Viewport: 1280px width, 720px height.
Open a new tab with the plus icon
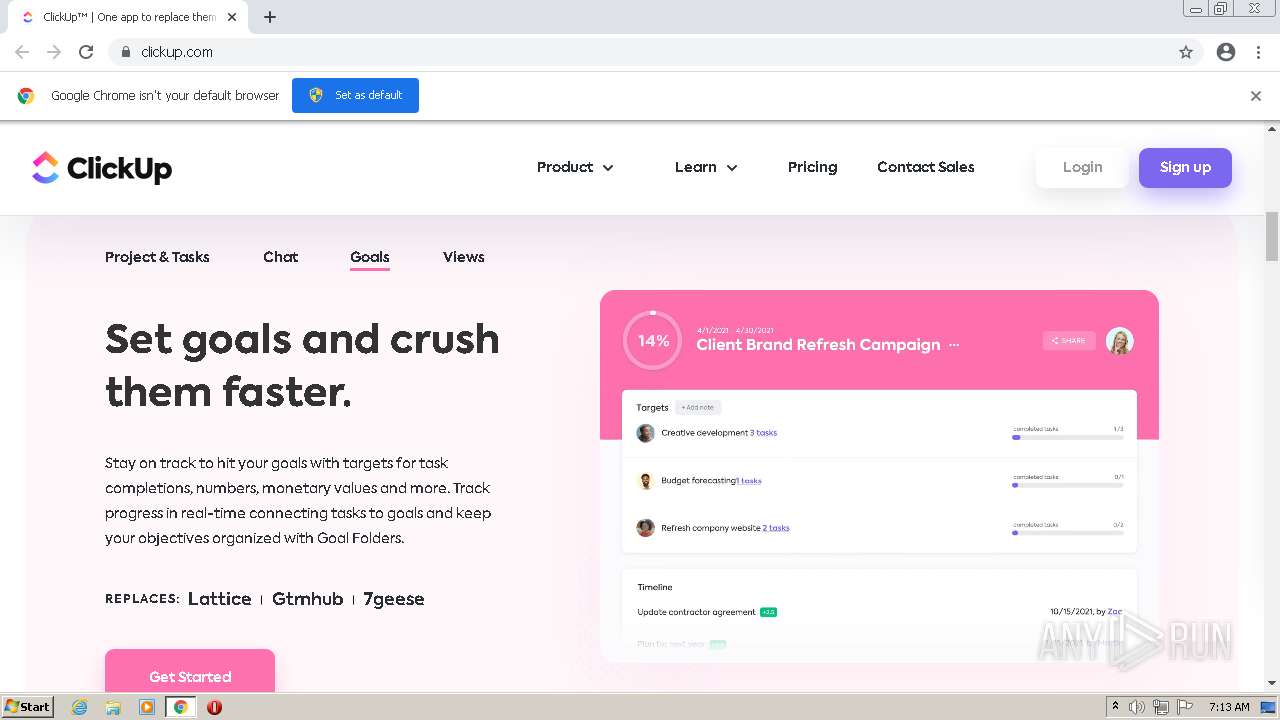[x=270, y=17]
